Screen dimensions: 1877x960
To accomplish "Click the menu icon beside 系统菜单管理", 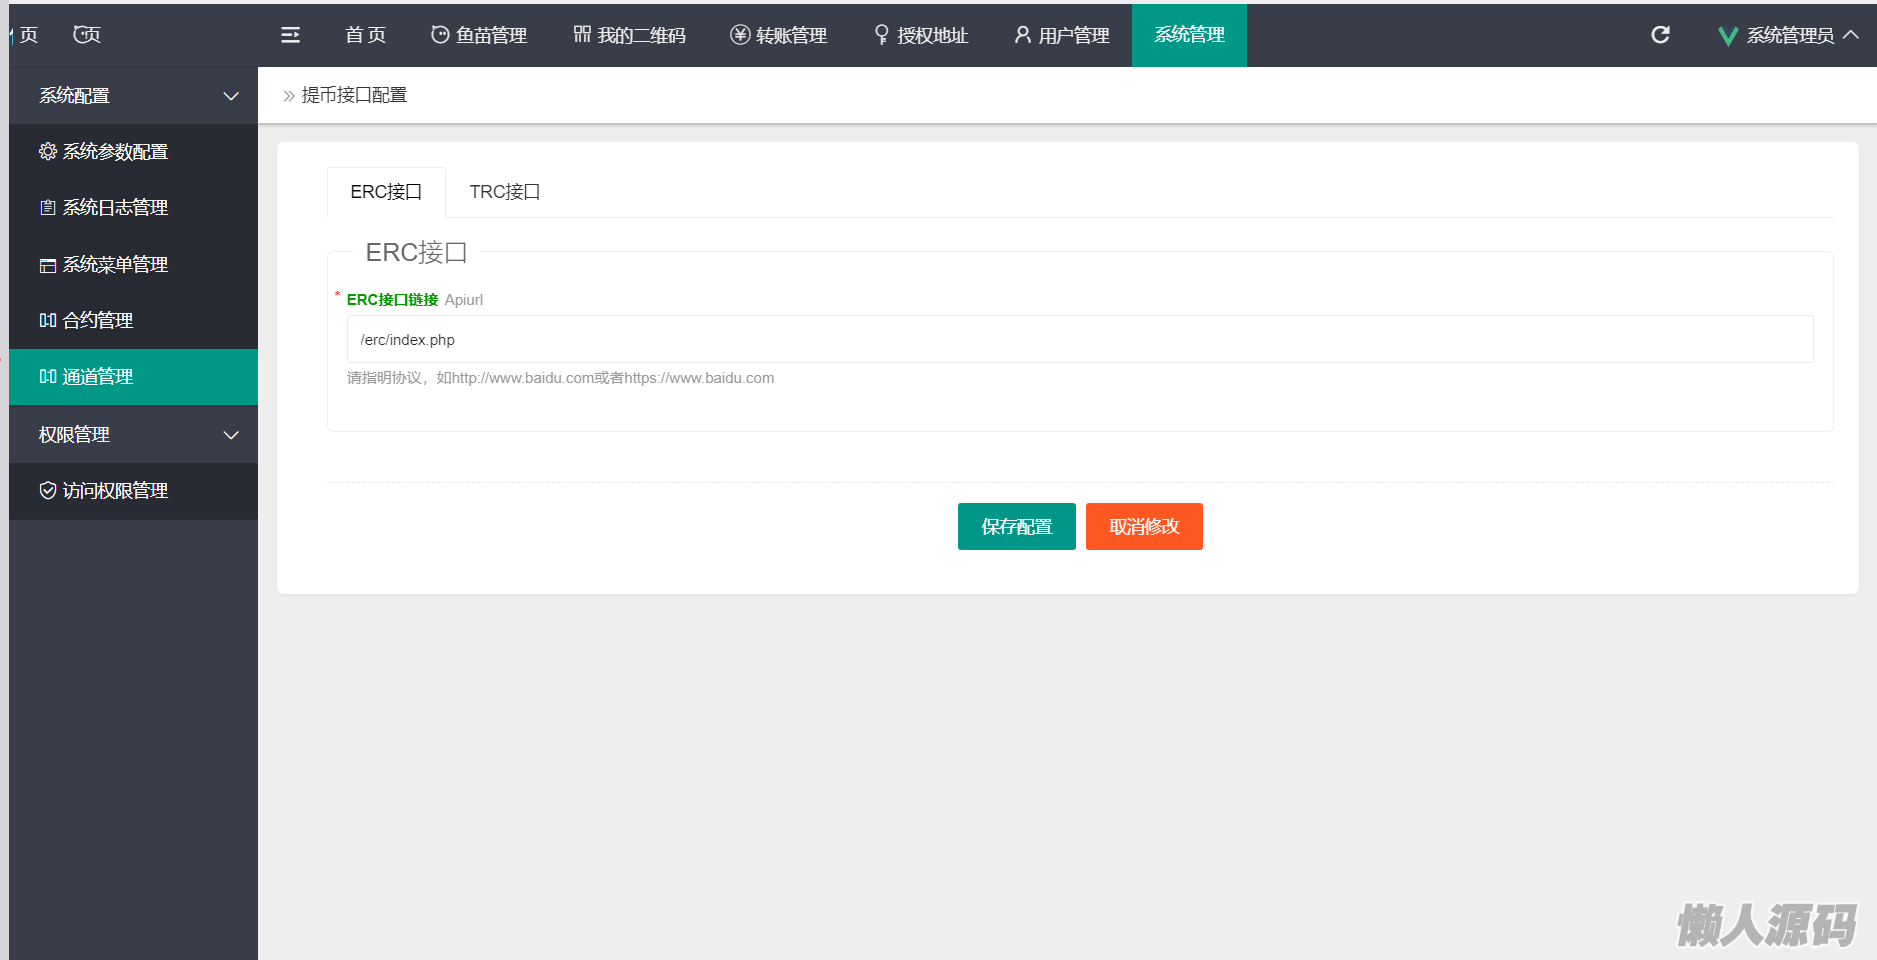I will coord(48,265).
